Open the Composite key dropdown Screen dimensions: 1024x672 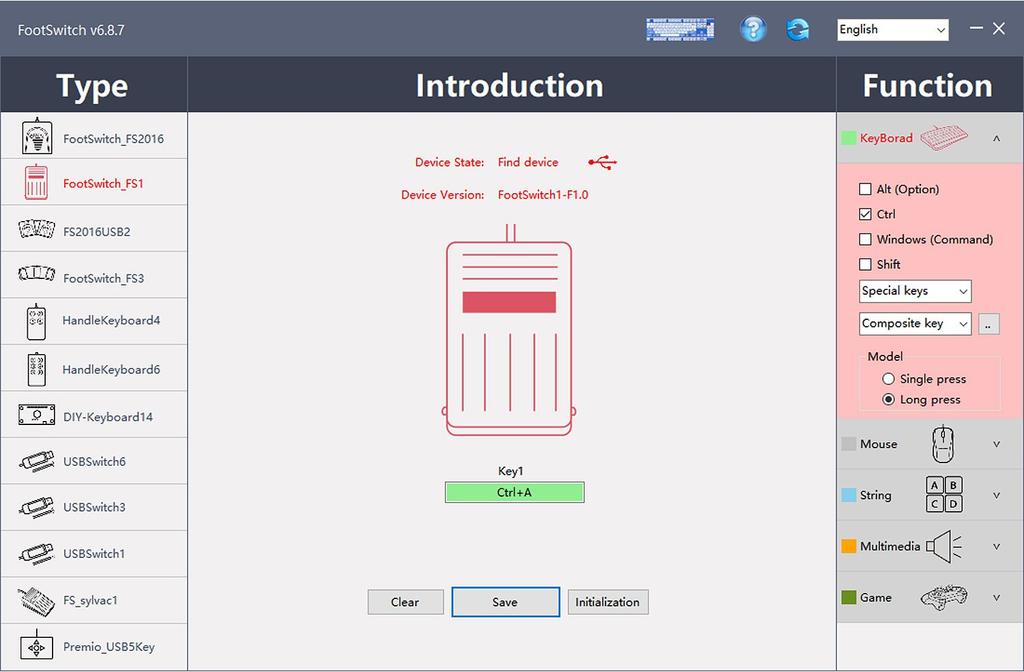[915, 323]
